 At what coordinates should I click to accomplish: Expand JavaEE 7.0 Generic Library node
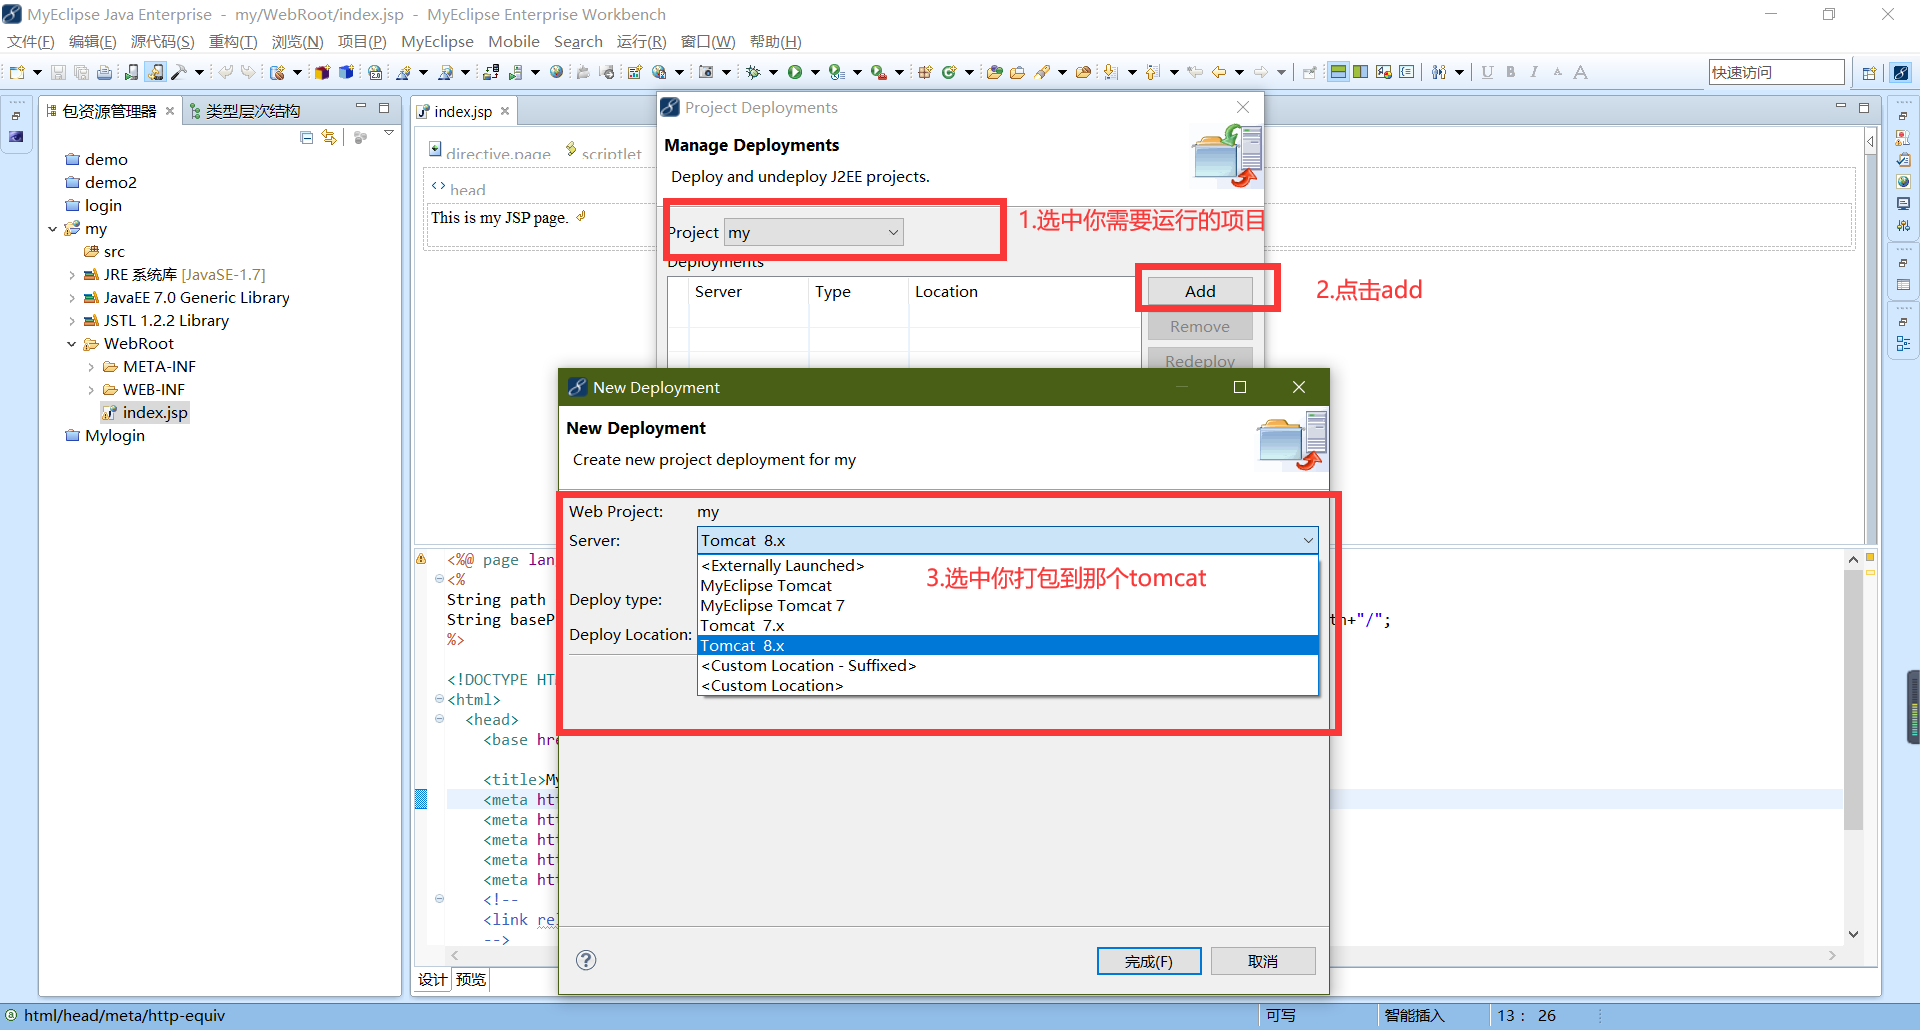coord(72,298)
